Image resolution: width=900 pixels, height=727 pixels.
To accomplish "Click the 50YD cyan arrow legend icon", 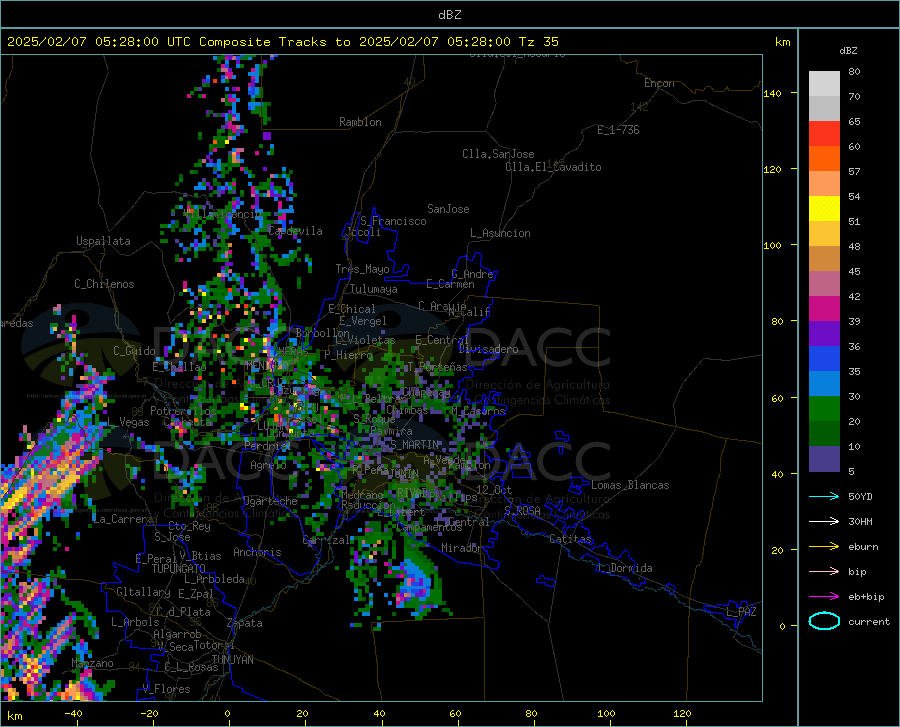I will point(824,496).
